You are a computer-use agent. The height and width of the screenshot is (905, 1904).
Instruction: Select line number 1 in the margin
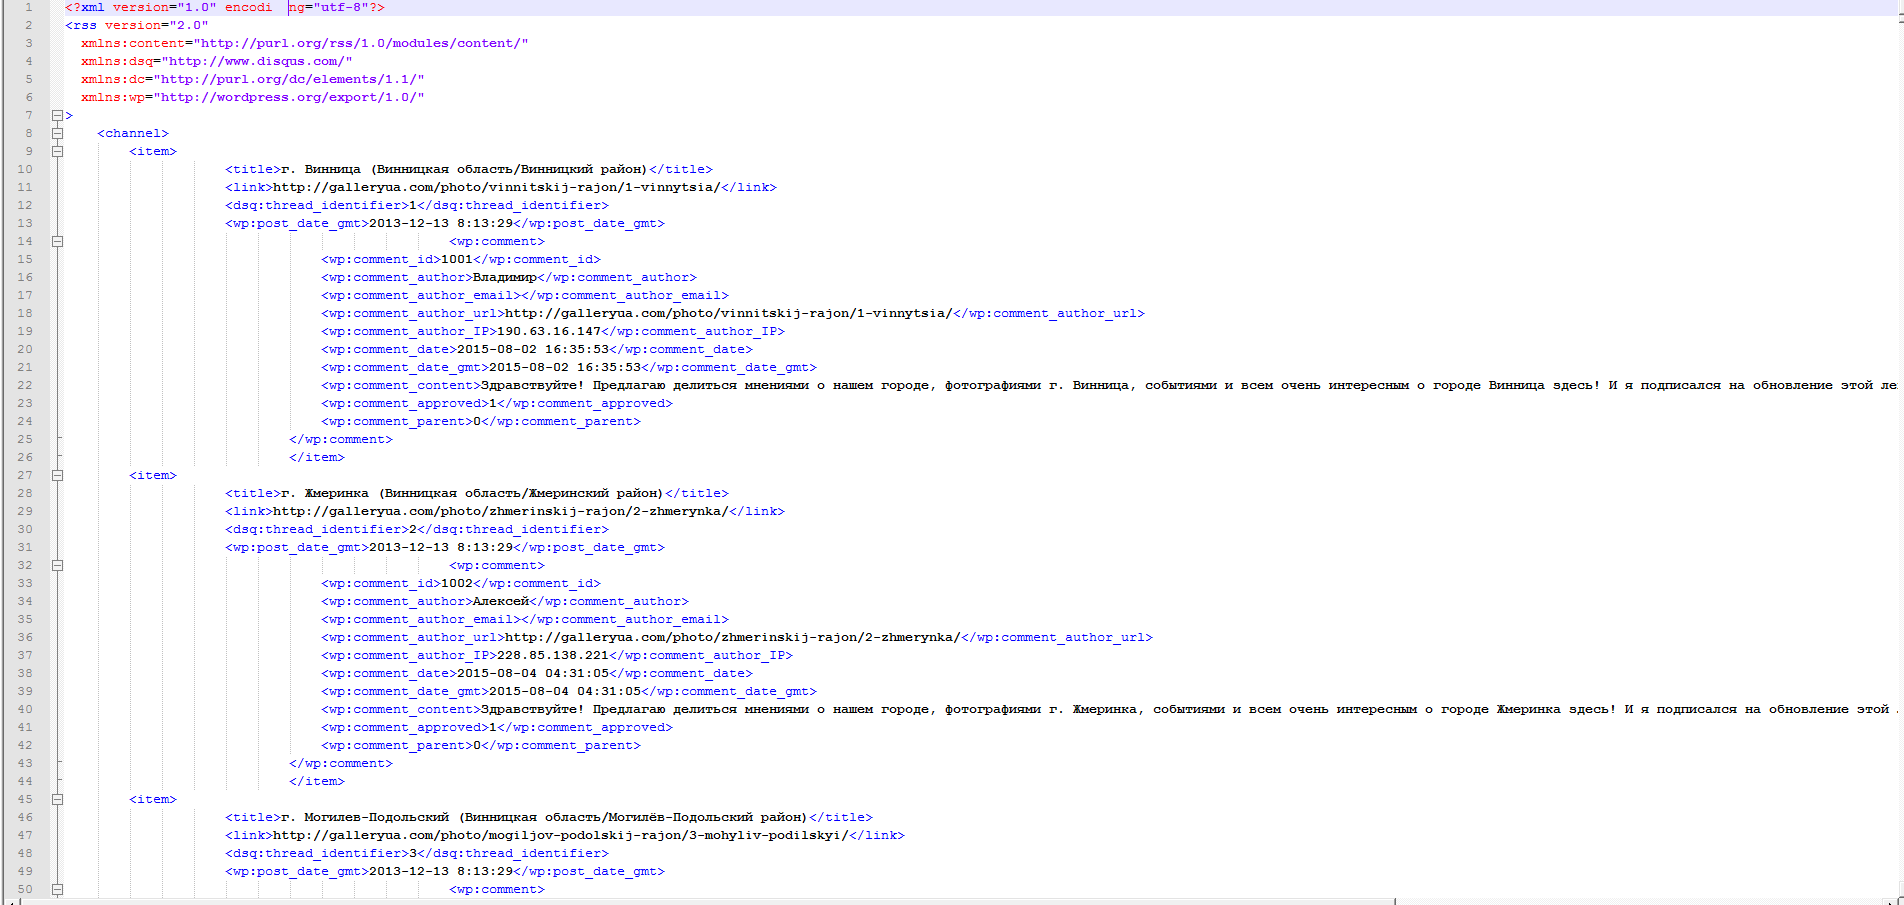pos(28,7)
